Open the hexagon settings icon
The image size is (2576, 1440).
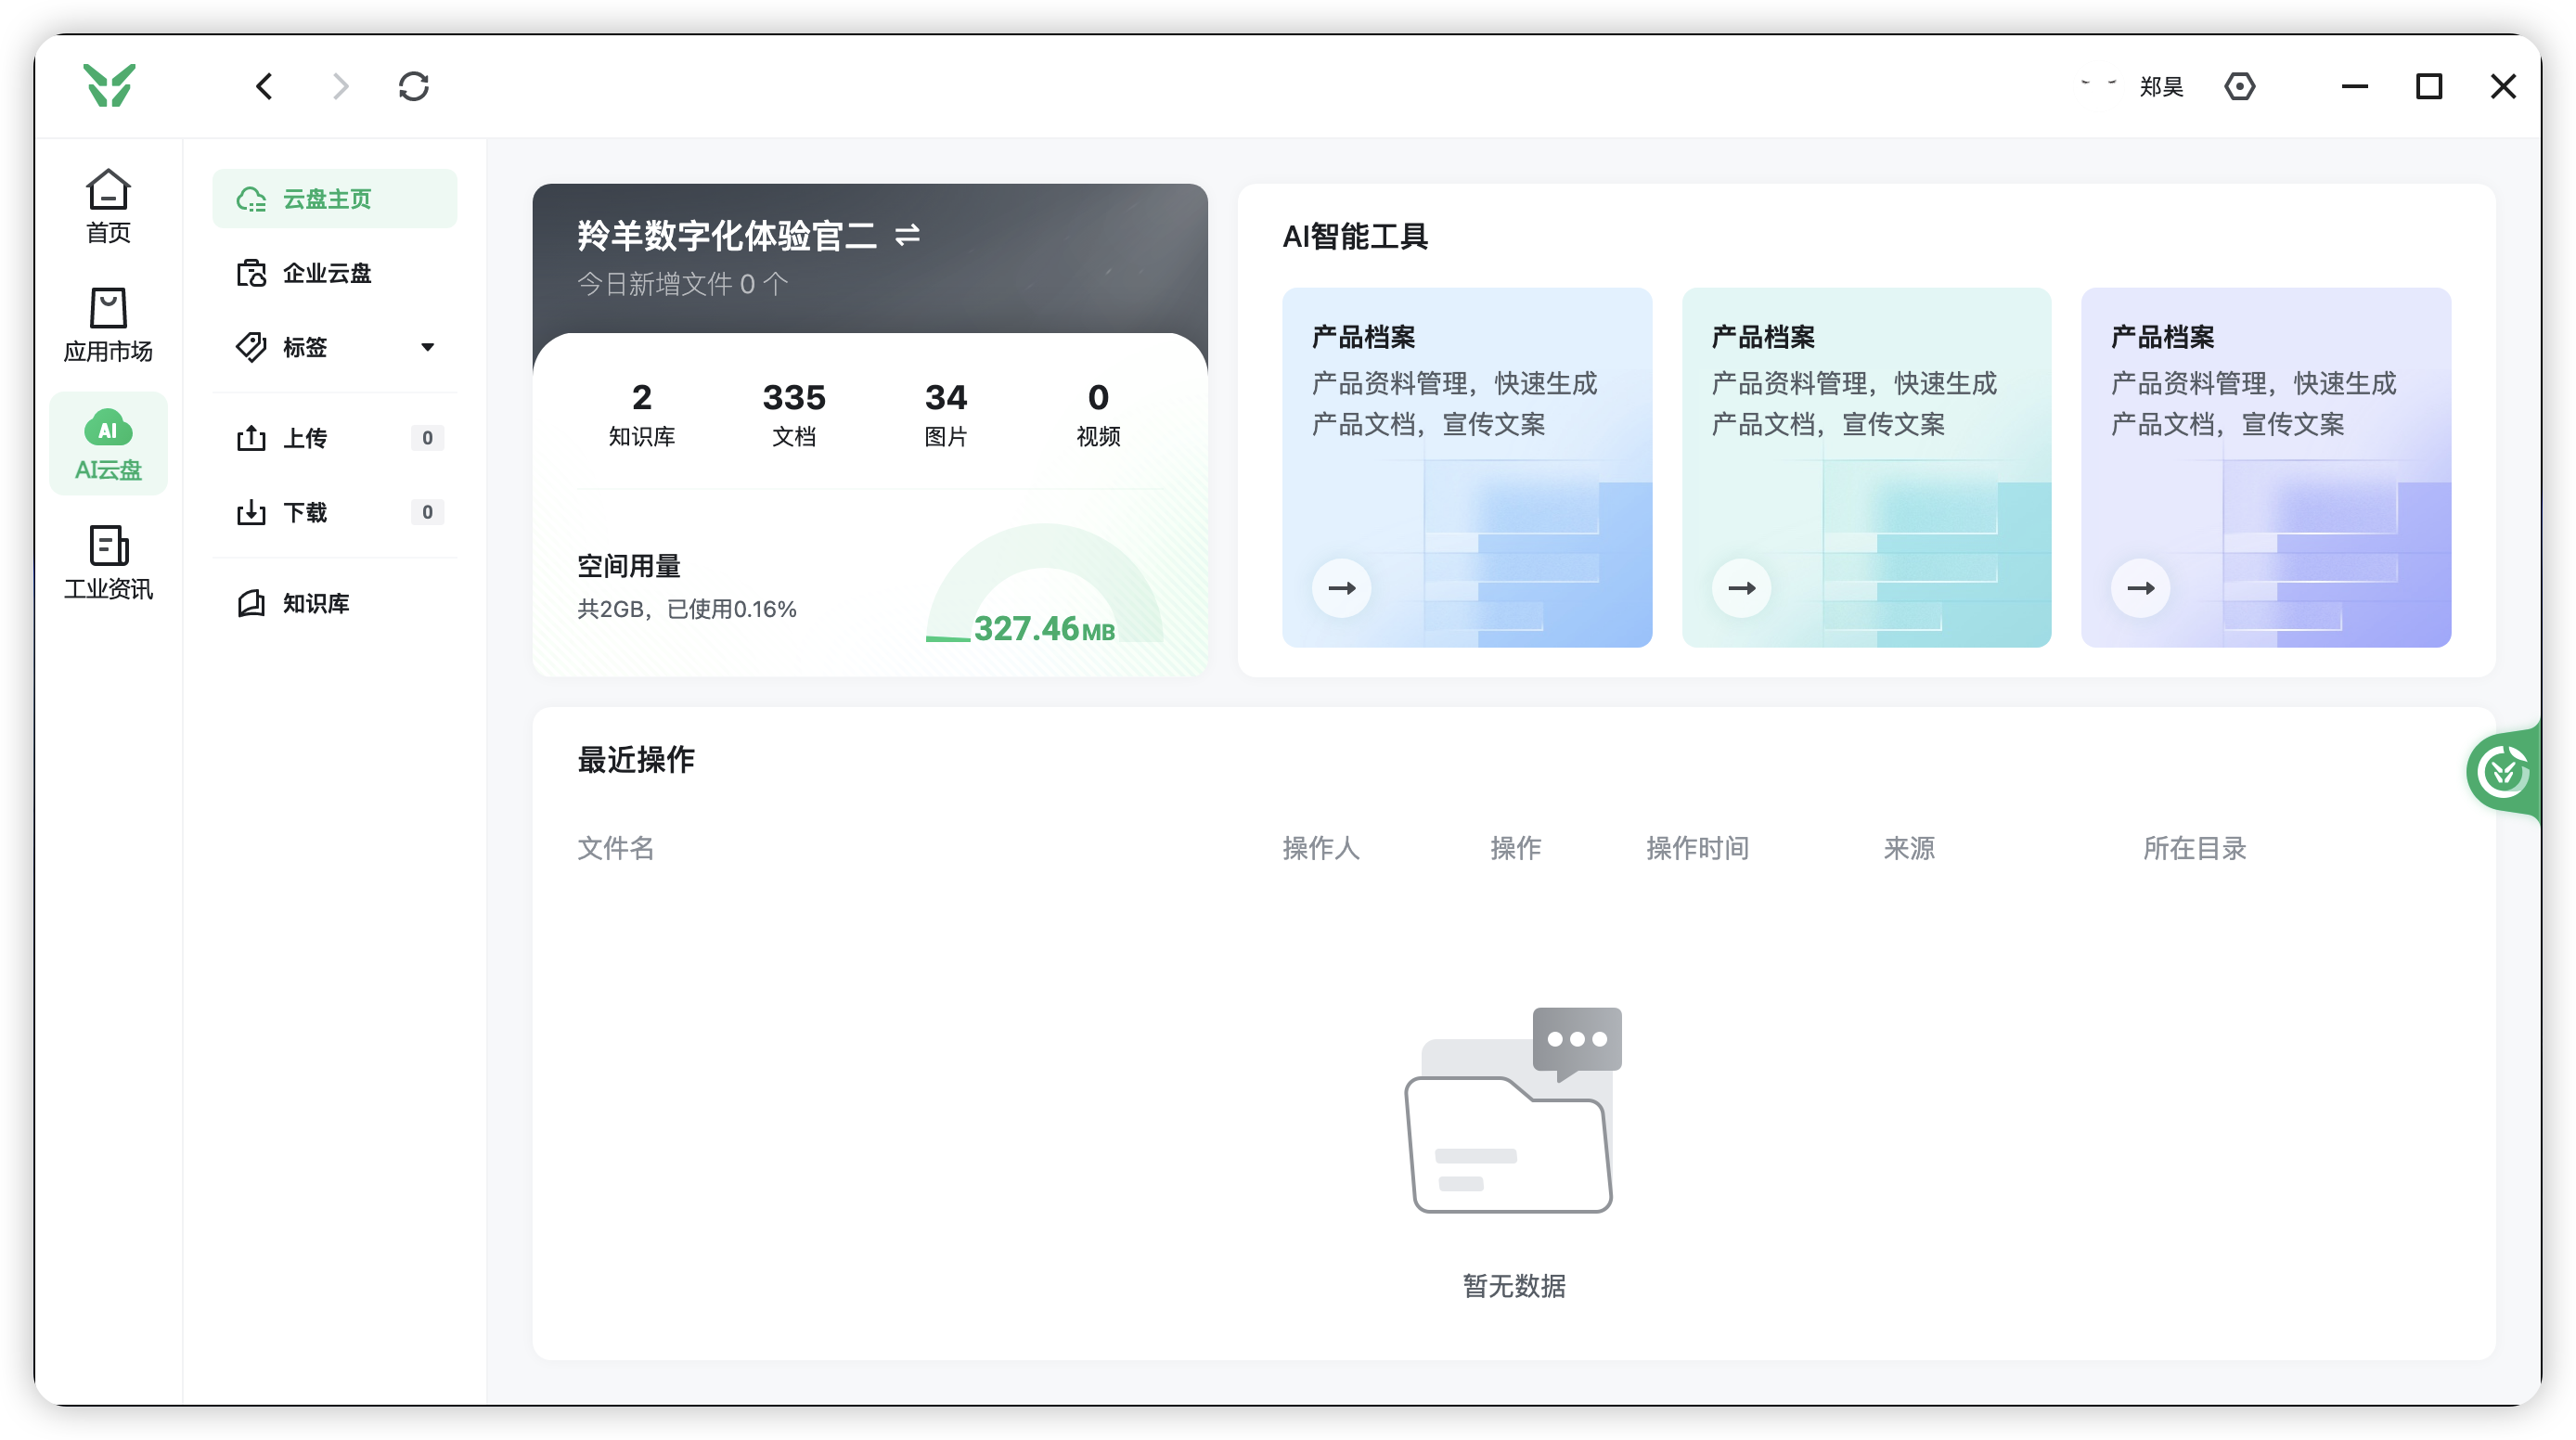(2239, 86)
